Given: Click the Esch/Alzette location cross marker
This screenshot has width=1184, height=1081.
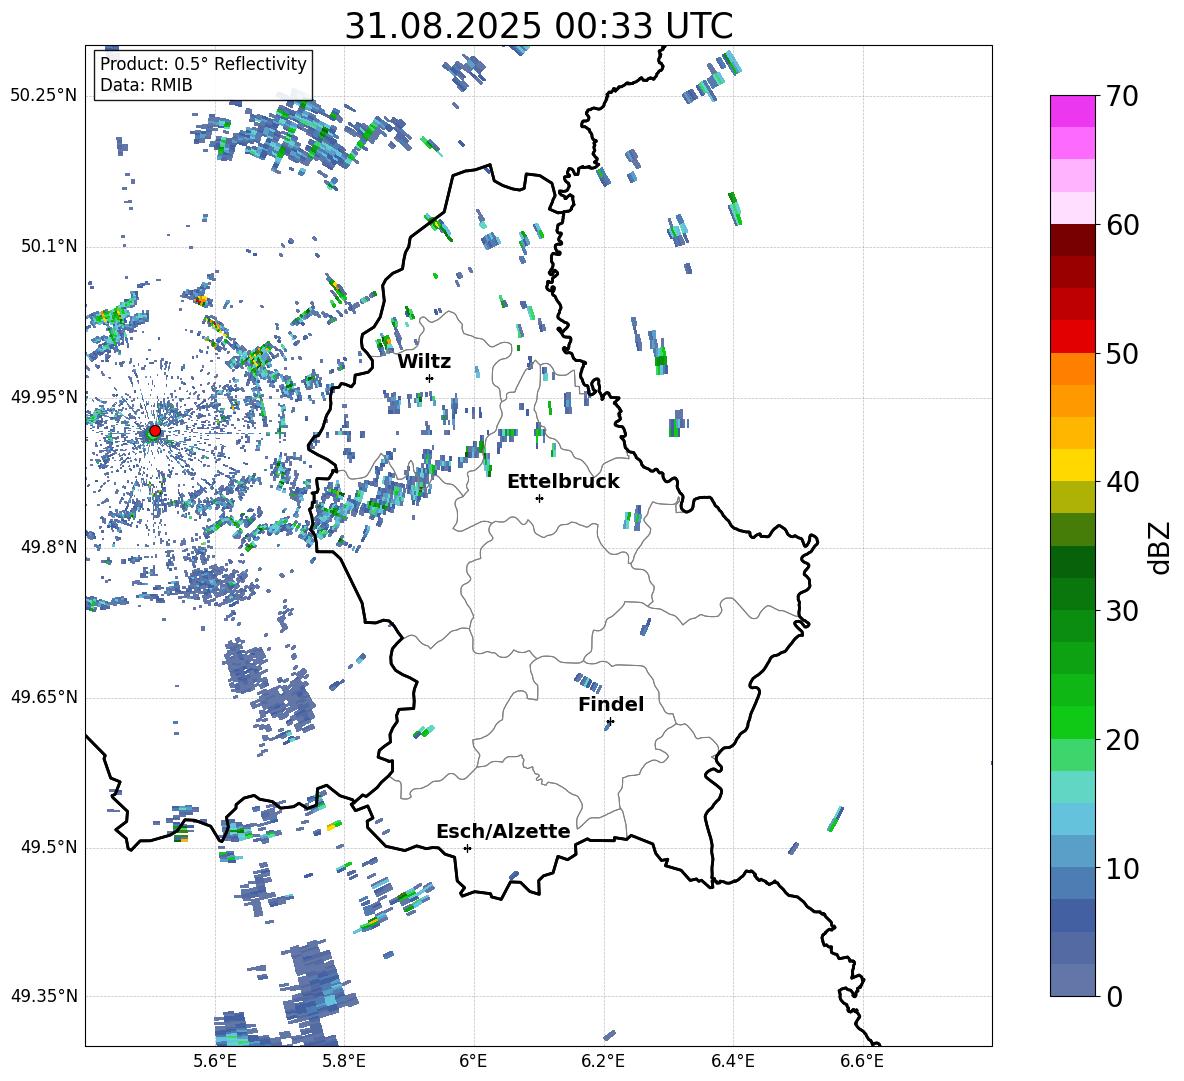Looking at the screenshot, I should tap(467, 848).
